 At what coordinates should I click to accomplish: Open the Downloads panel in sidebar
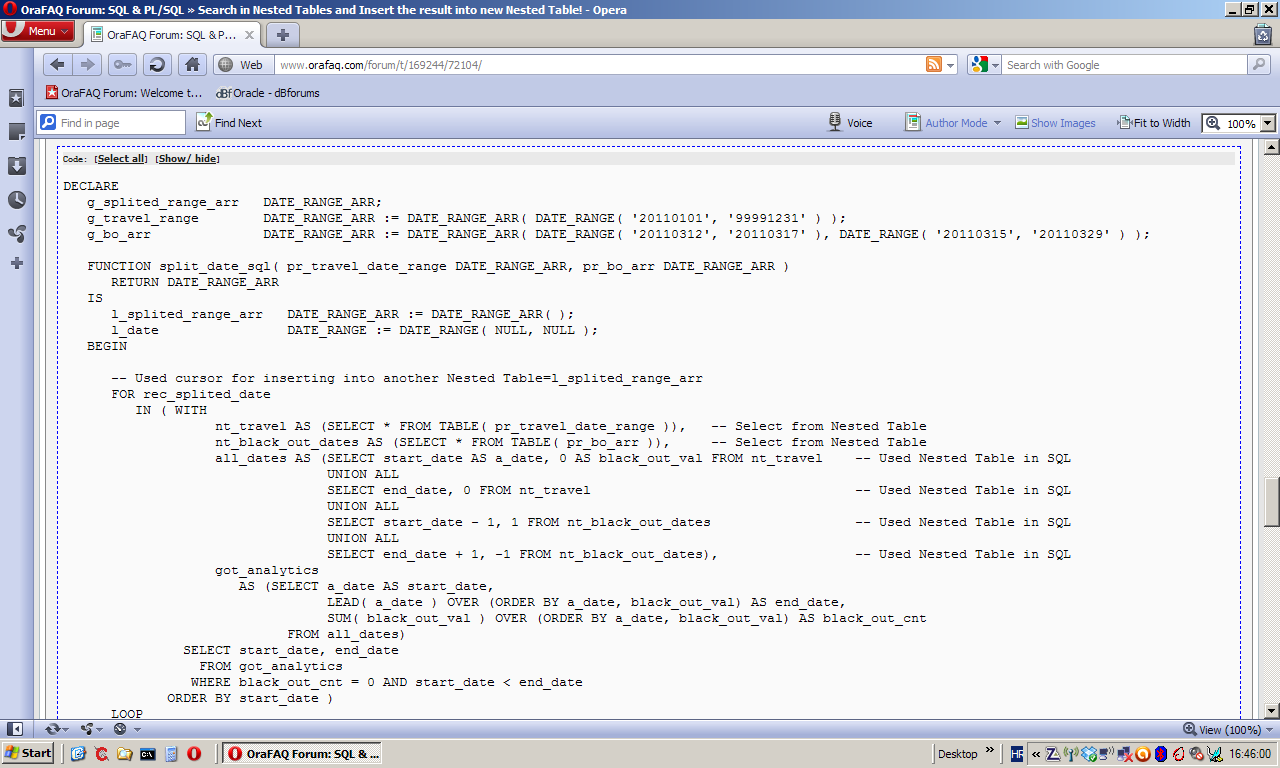pyautogui.click(x=16, y=165)
